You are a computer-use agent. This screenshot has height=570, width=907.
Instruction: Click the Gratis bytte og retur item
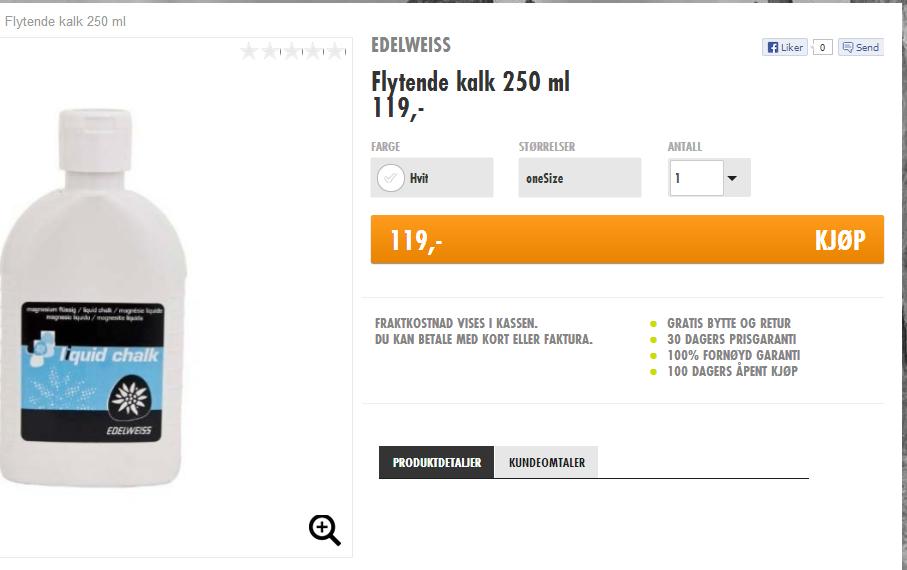[x=729, y=323]
